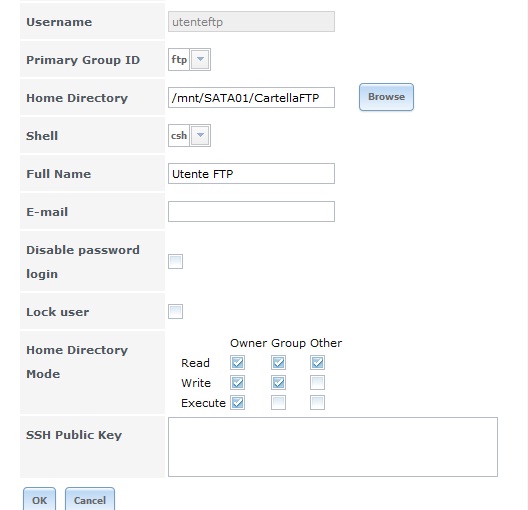This screenshot has height=510, width=528.
Task: Enable Other Execute permission
Action: [x=317, y=403]
